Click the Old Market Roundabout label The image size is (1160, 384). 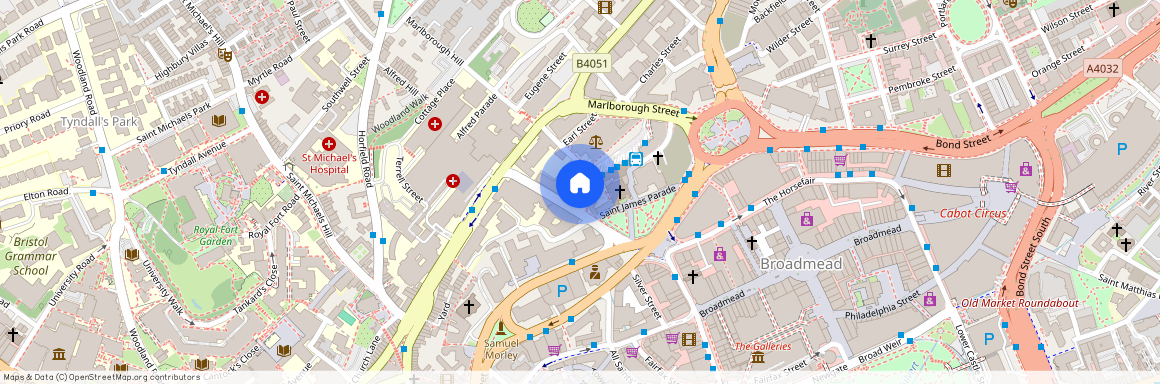pos(1019,303)
